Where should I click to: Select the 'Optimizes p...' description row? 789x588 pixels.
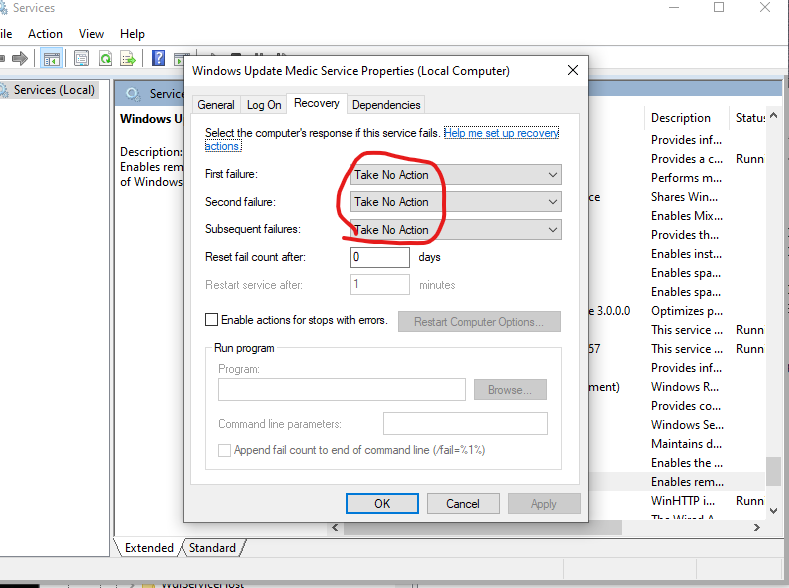pos(687,311)
